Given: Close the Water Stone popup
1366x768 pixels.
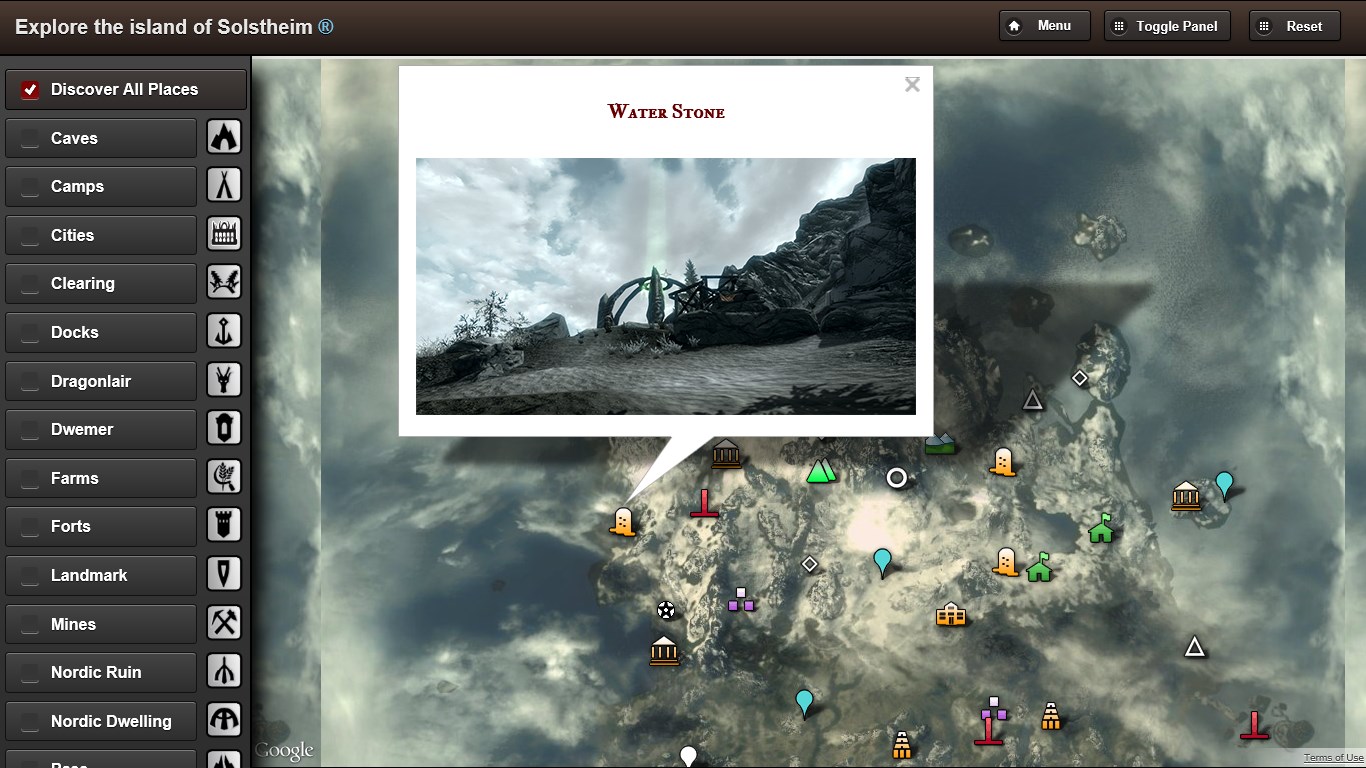Looking at the screenshot, I should point(912,85).
